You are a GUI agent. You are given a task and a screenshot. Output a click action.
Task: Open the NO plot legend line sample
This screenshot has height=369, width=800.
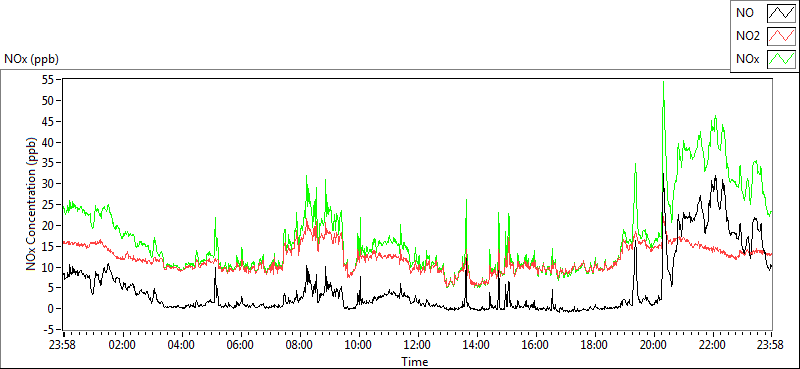781,13
